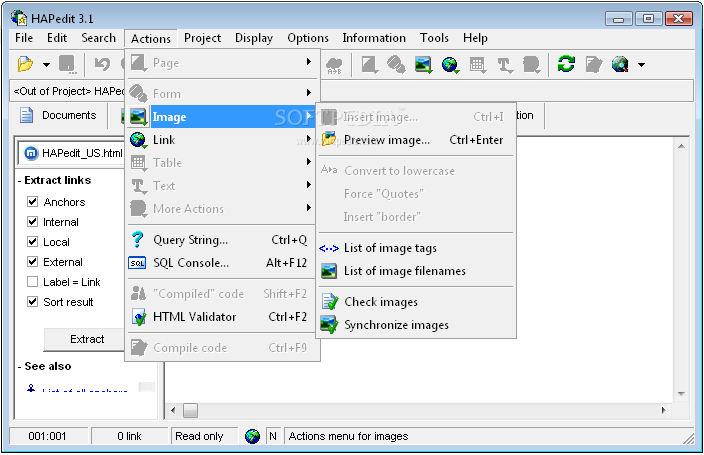Image resolution: width=704 pixels, height=455 pixels.
Task: Uncheck the External checkbox
Action: point(32,261)
